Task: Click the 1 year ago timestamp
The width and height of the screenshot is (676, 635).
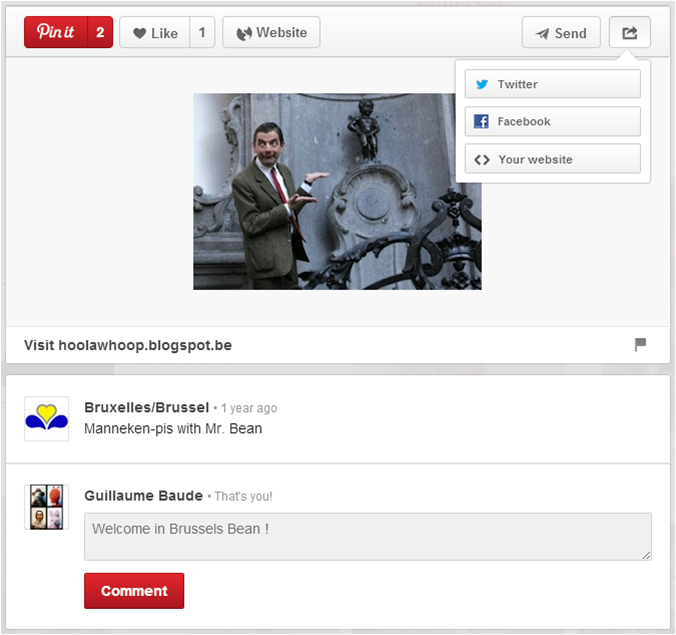Action: pos(249,408)
